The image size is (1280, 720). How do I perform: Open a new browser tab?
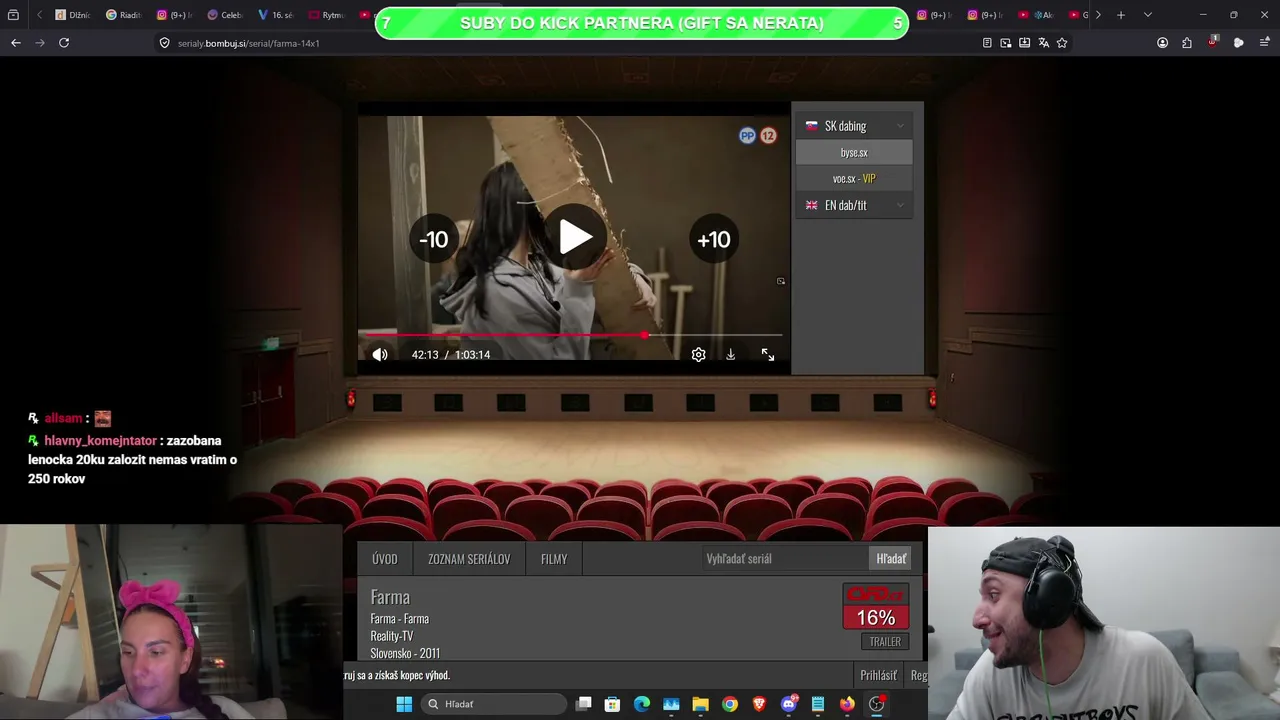pos(1121,15)
